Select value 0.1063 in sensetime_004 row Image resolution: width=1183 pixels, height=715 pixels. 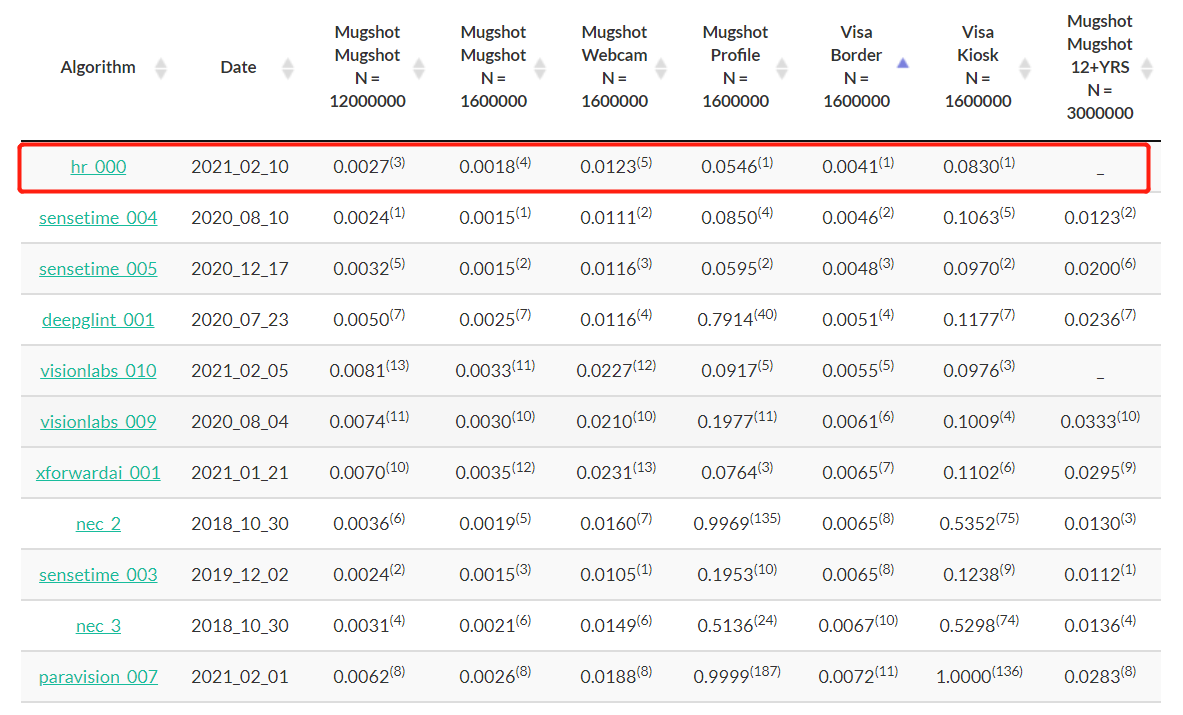[x=971, y=218]
